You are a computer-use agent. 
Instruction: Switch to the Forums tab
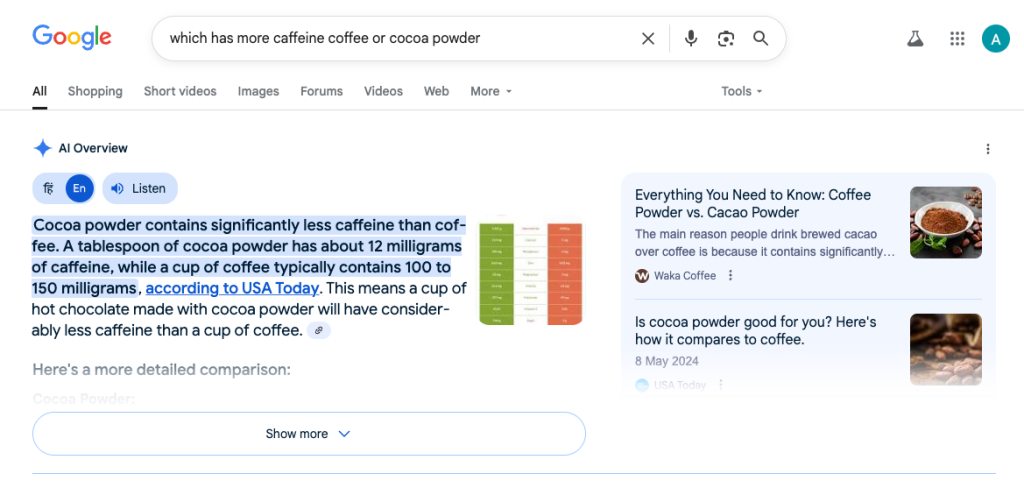321,91
